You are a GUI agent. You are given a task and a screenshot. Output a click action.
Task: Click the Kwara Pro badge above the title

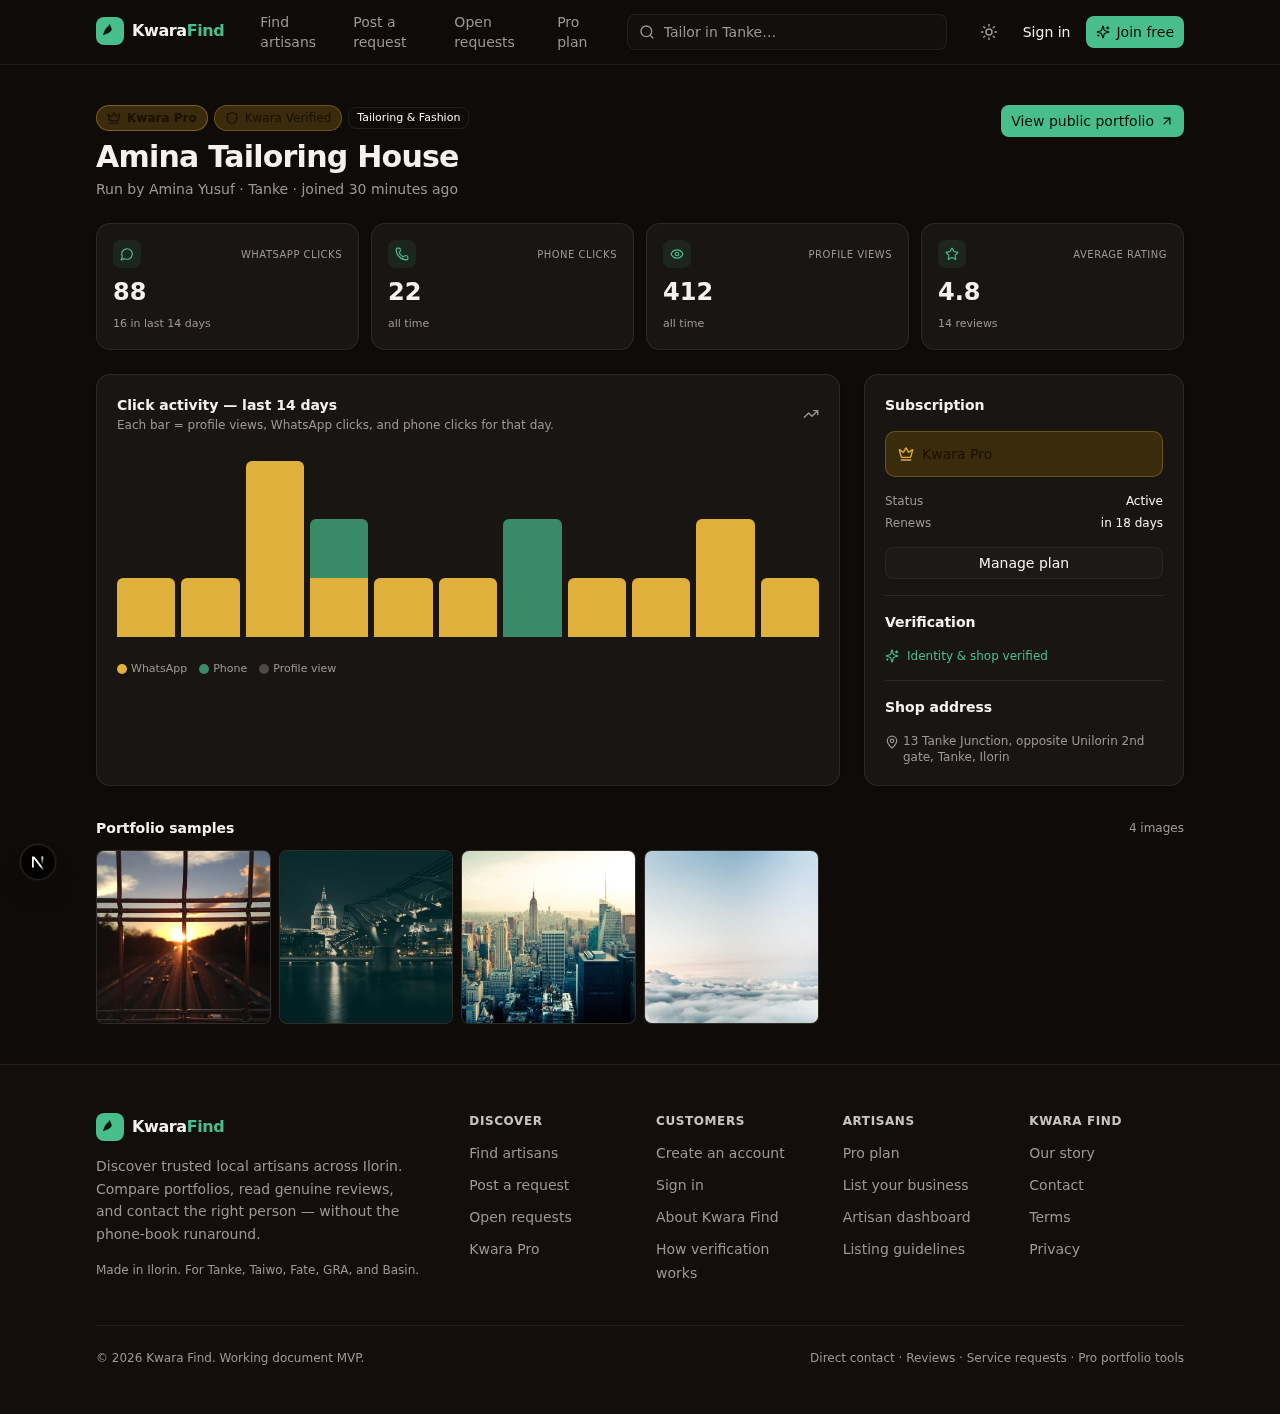(x=152, y=118)
